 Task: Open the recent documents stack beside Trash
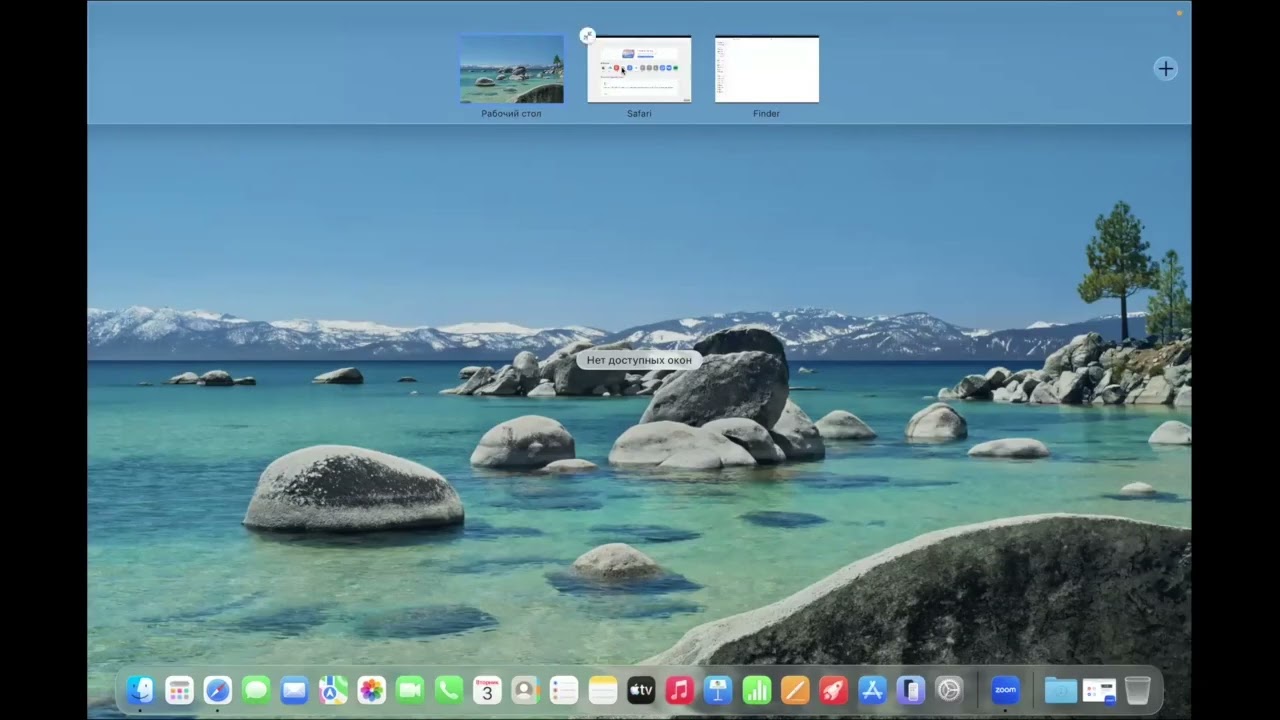pyautogui.click(x=1099, y=690)
